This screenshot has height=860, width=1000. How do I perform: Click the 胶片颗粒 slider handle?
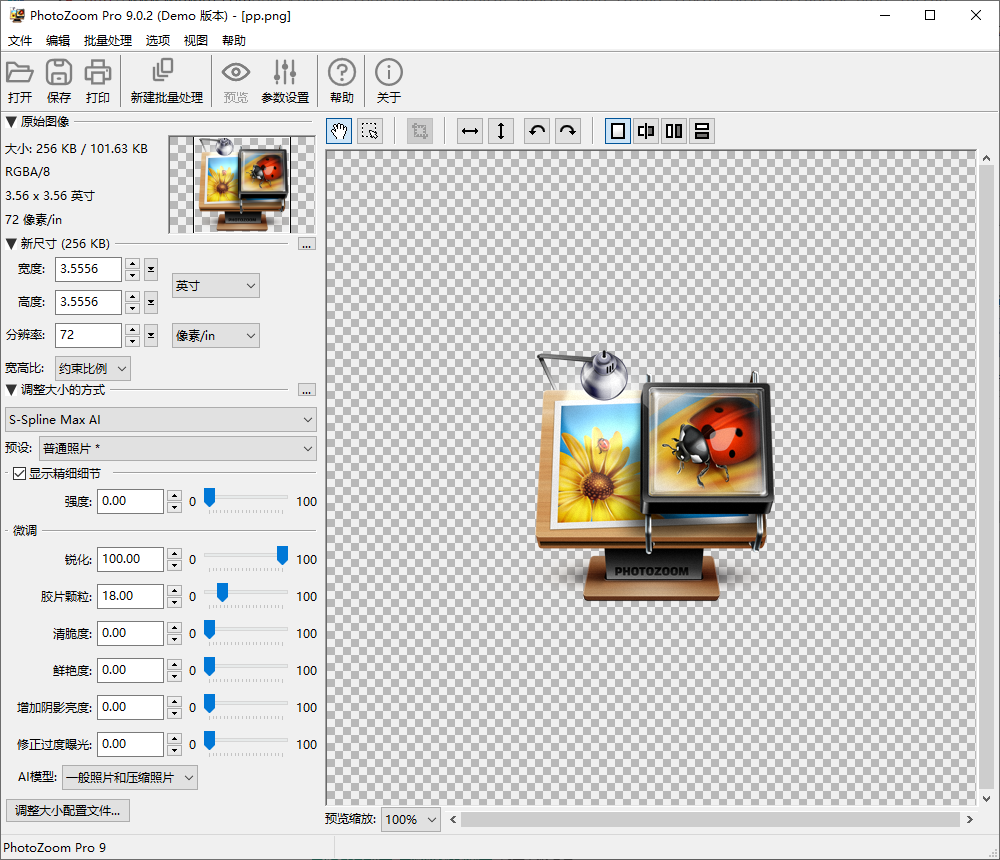222,593
